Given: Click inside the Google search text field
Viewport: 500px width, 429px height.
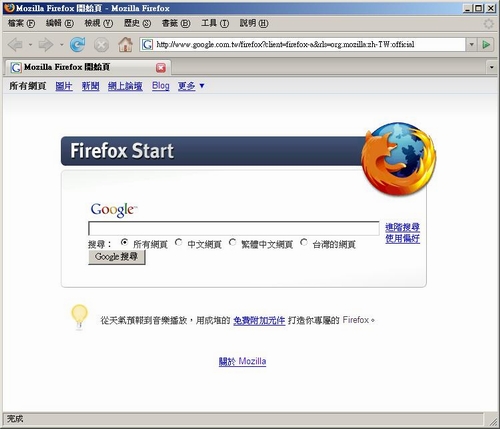Looking at the screenshot, I should tap(234, 228).
